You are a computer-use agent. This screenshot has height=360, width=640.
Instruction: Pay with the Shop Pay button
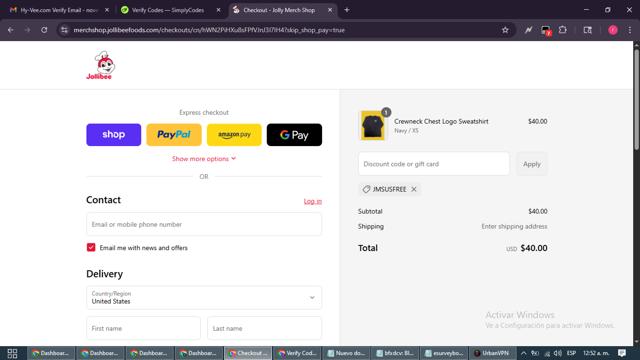pyautogui.click(x=113, y=135)
